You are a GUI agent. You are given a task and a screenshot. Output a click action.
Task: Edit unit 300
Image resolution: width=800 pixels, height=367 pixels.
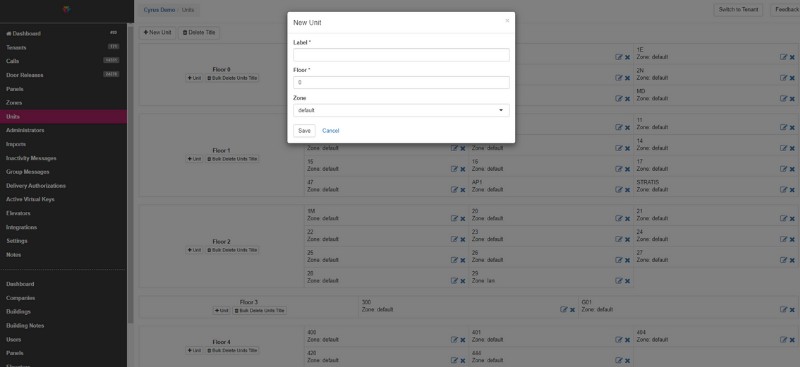tap(563, 309)
